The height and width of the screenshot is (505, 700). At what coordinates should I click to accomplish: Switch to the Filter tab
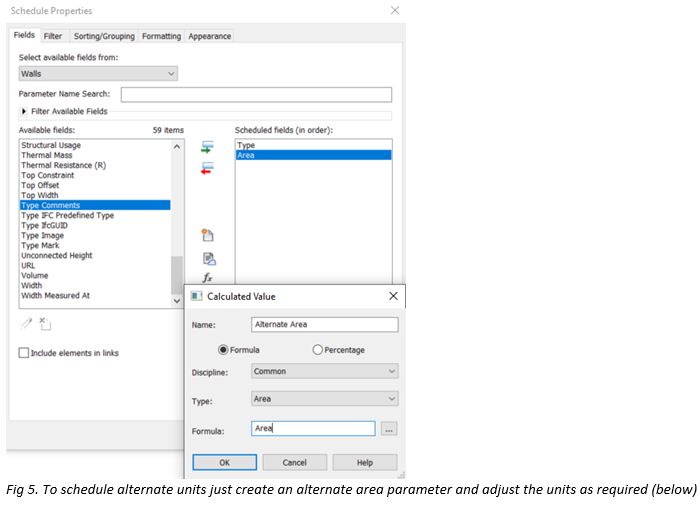tap(53, 36)
